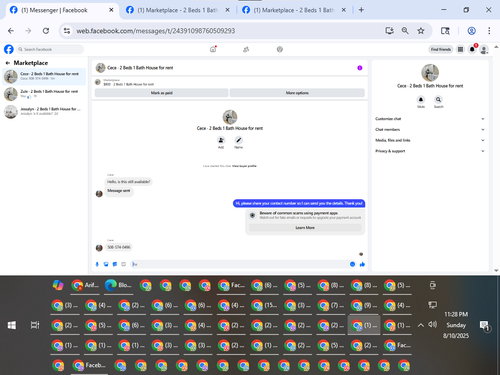500x375 pixels.
Task: Open the Friends icon in top navigation
Action: [x=246, y=49]
